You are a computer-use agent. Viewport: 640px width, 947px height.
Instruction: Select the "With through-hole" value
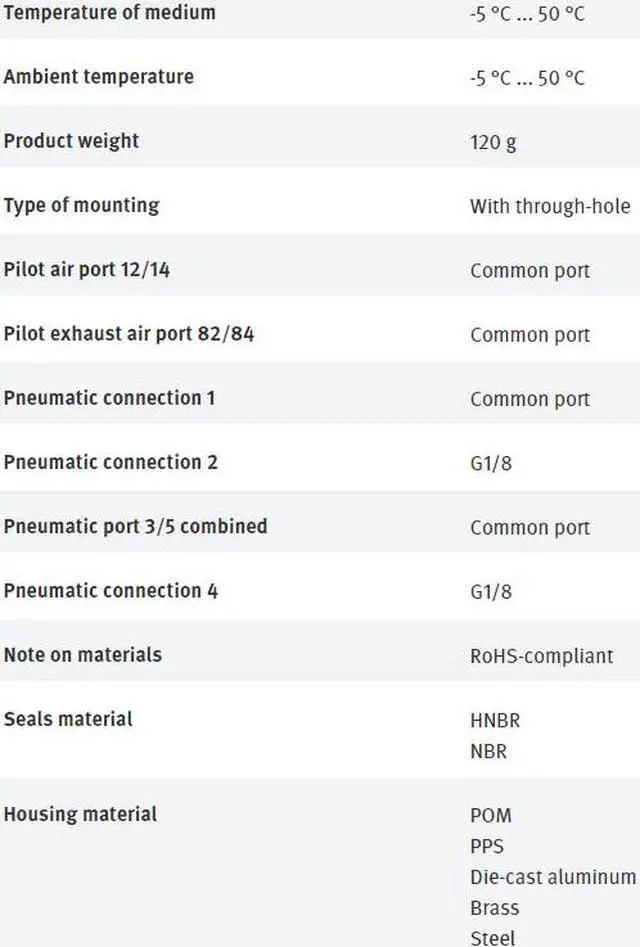pos(550,206)
